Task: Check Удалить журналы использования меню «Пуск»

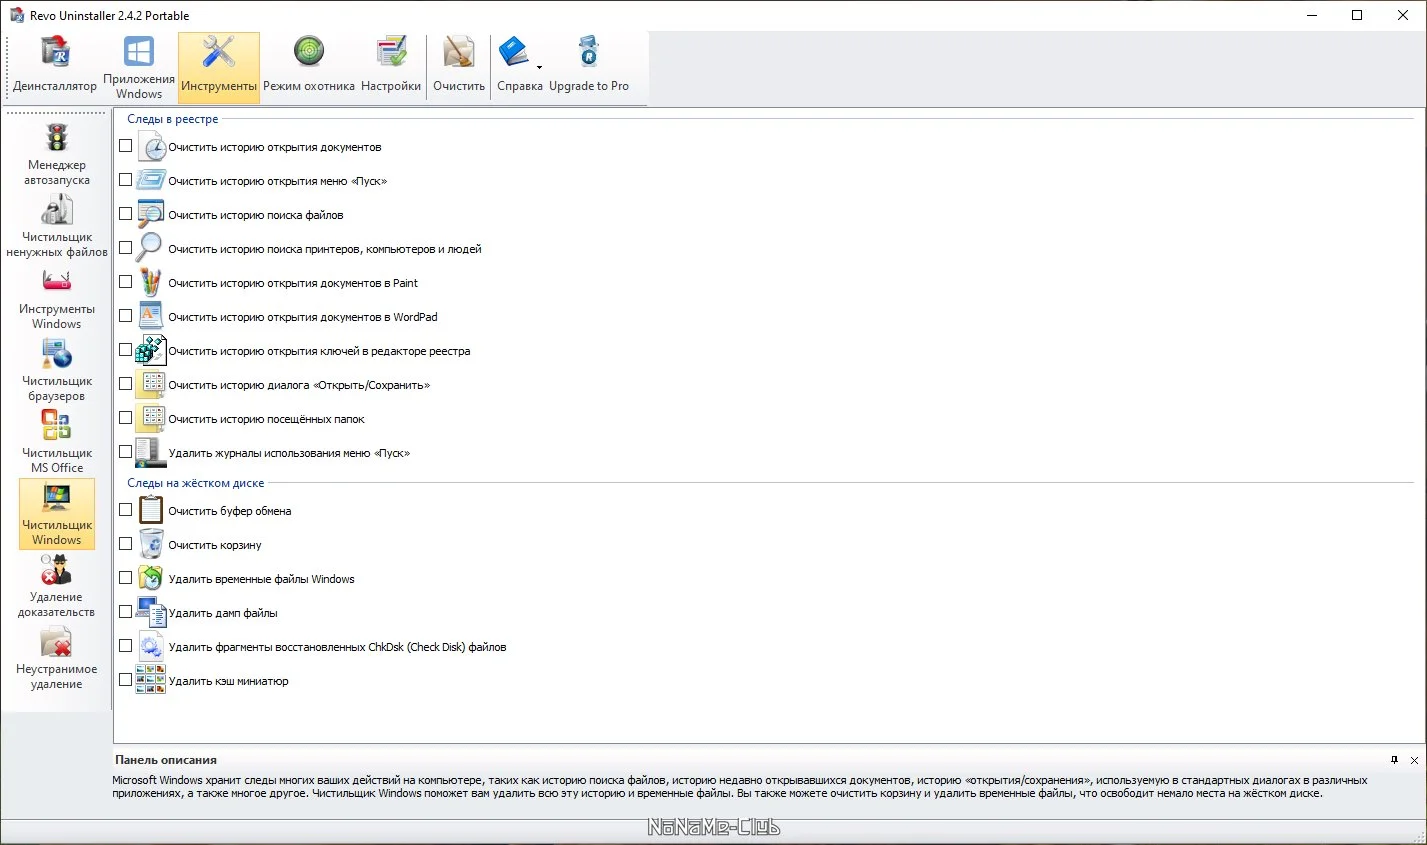Action: pos(126,452)
